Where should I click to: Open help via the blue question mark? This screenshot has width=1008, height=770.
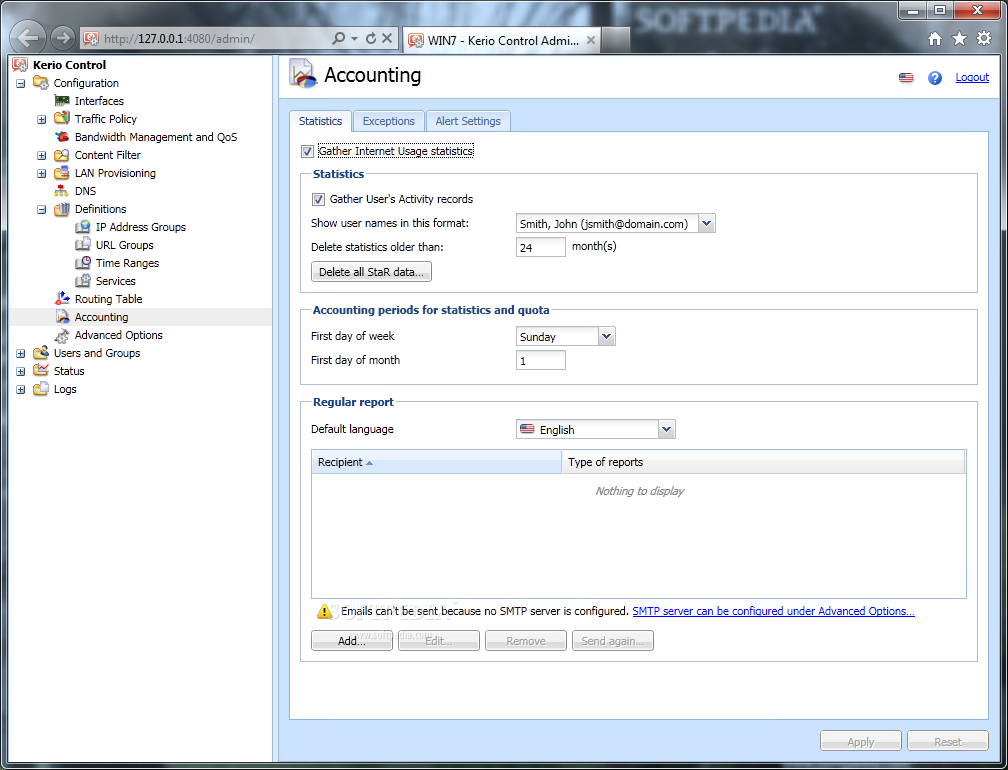935,78
